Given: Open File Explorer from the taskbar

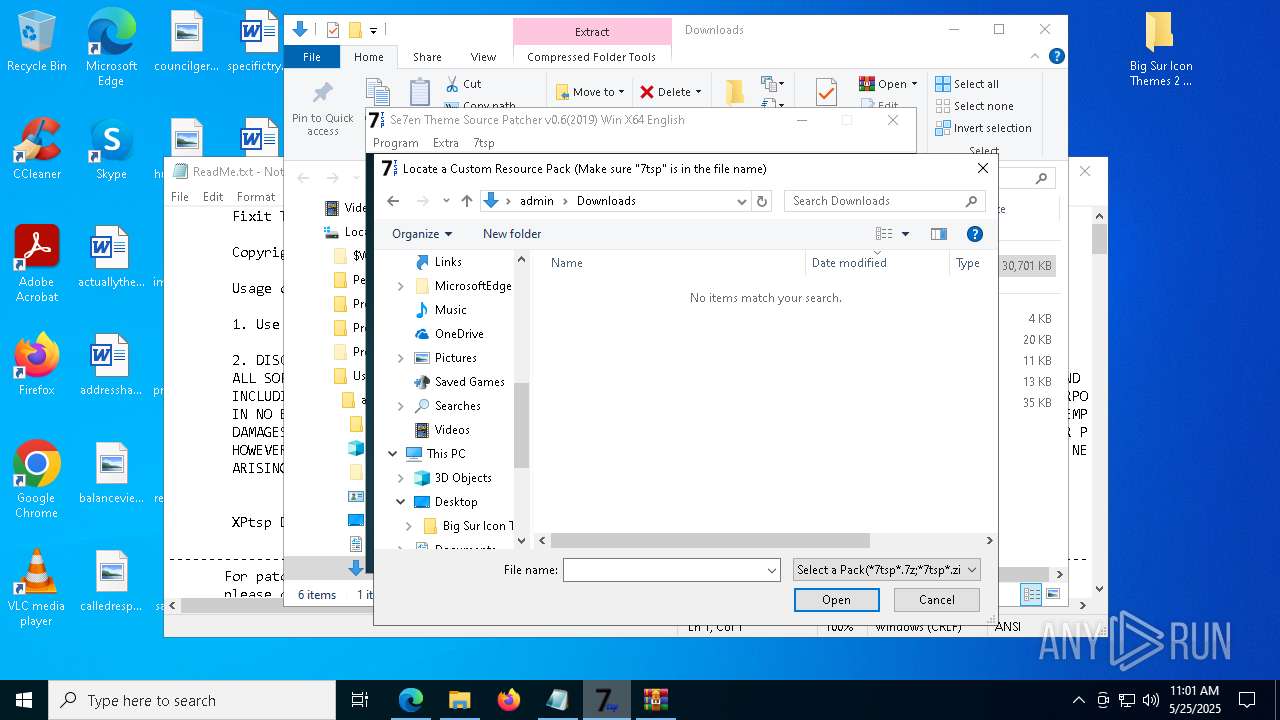Looking at the screenshot, I should click(459, 700).
